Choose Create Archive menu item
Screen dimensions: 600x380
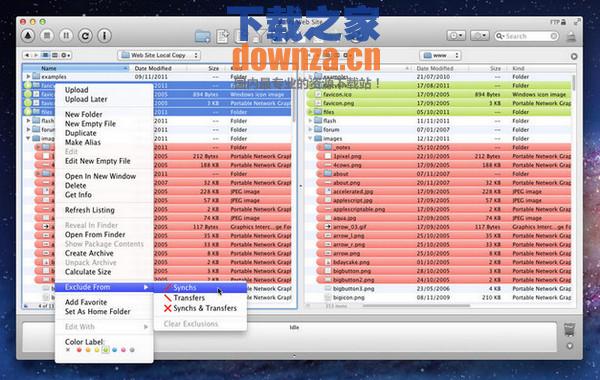coord(104,253)
